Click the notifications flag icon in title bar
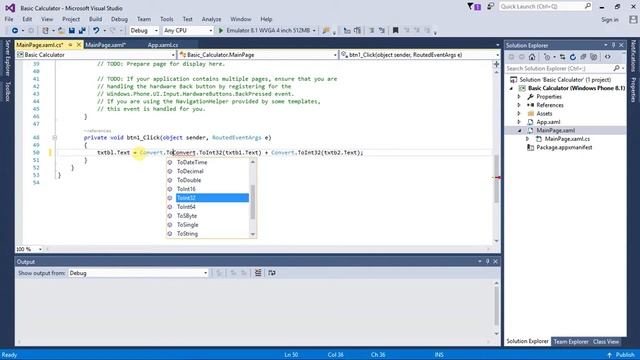 point(474,7)
